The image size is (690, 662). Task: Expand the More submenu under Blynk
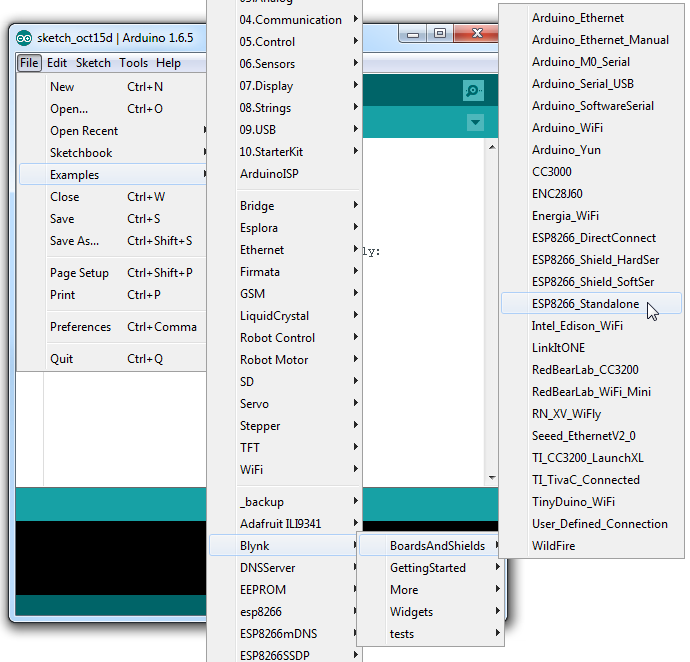point(430,590)
